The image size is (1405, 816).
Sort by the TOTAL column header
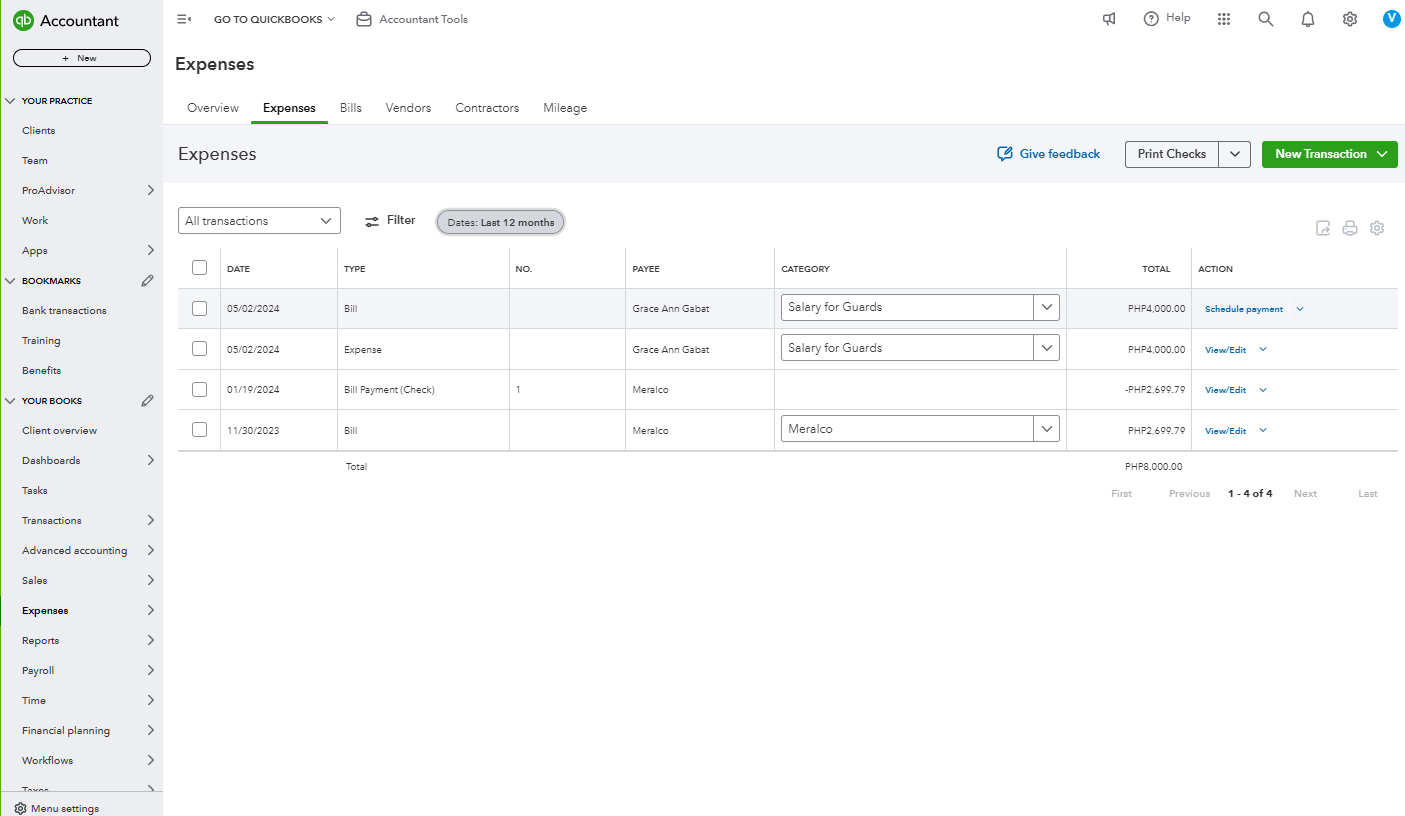[1156, 269]
